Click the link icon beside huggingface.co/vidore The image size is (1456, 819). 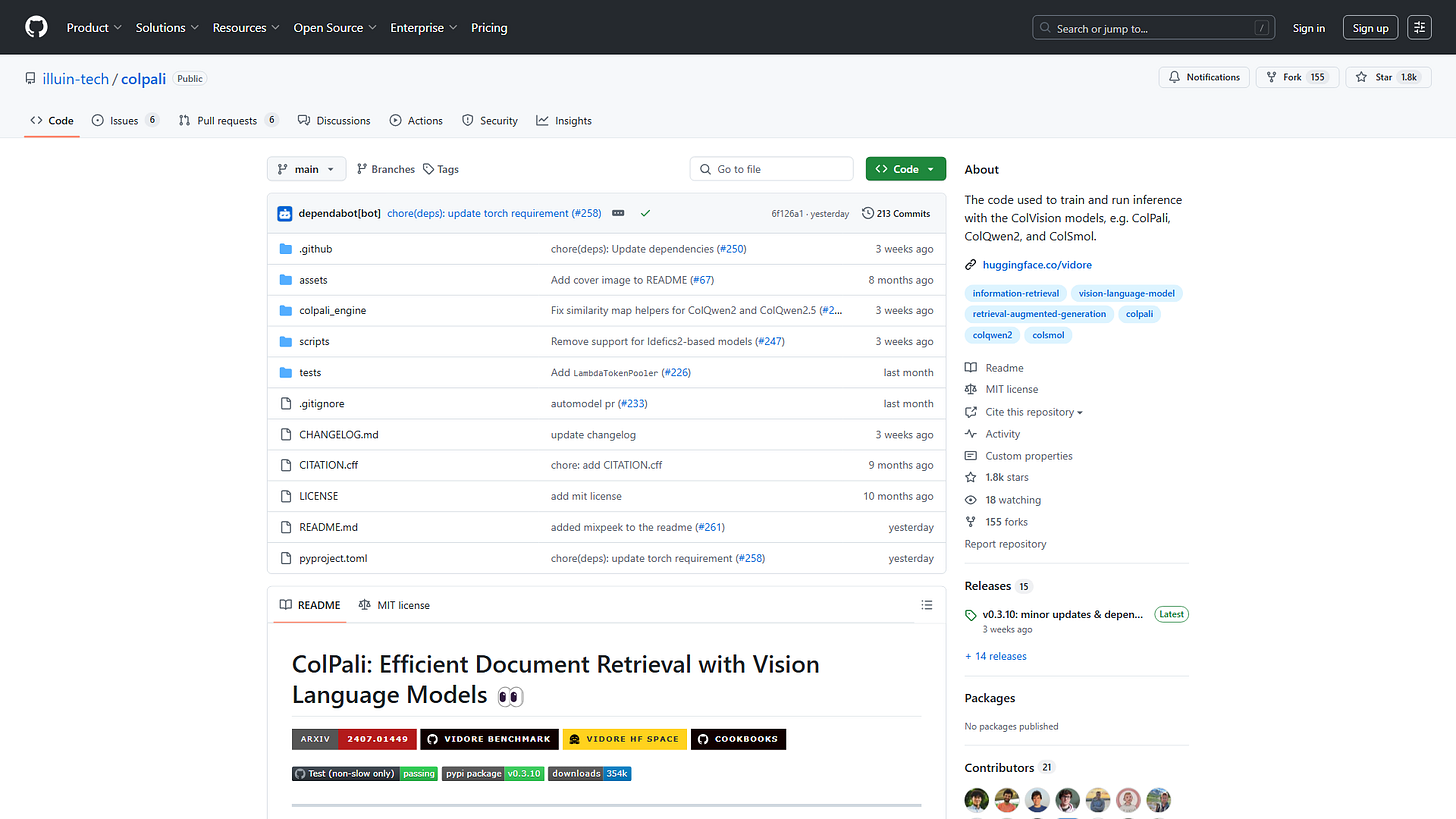971,265
